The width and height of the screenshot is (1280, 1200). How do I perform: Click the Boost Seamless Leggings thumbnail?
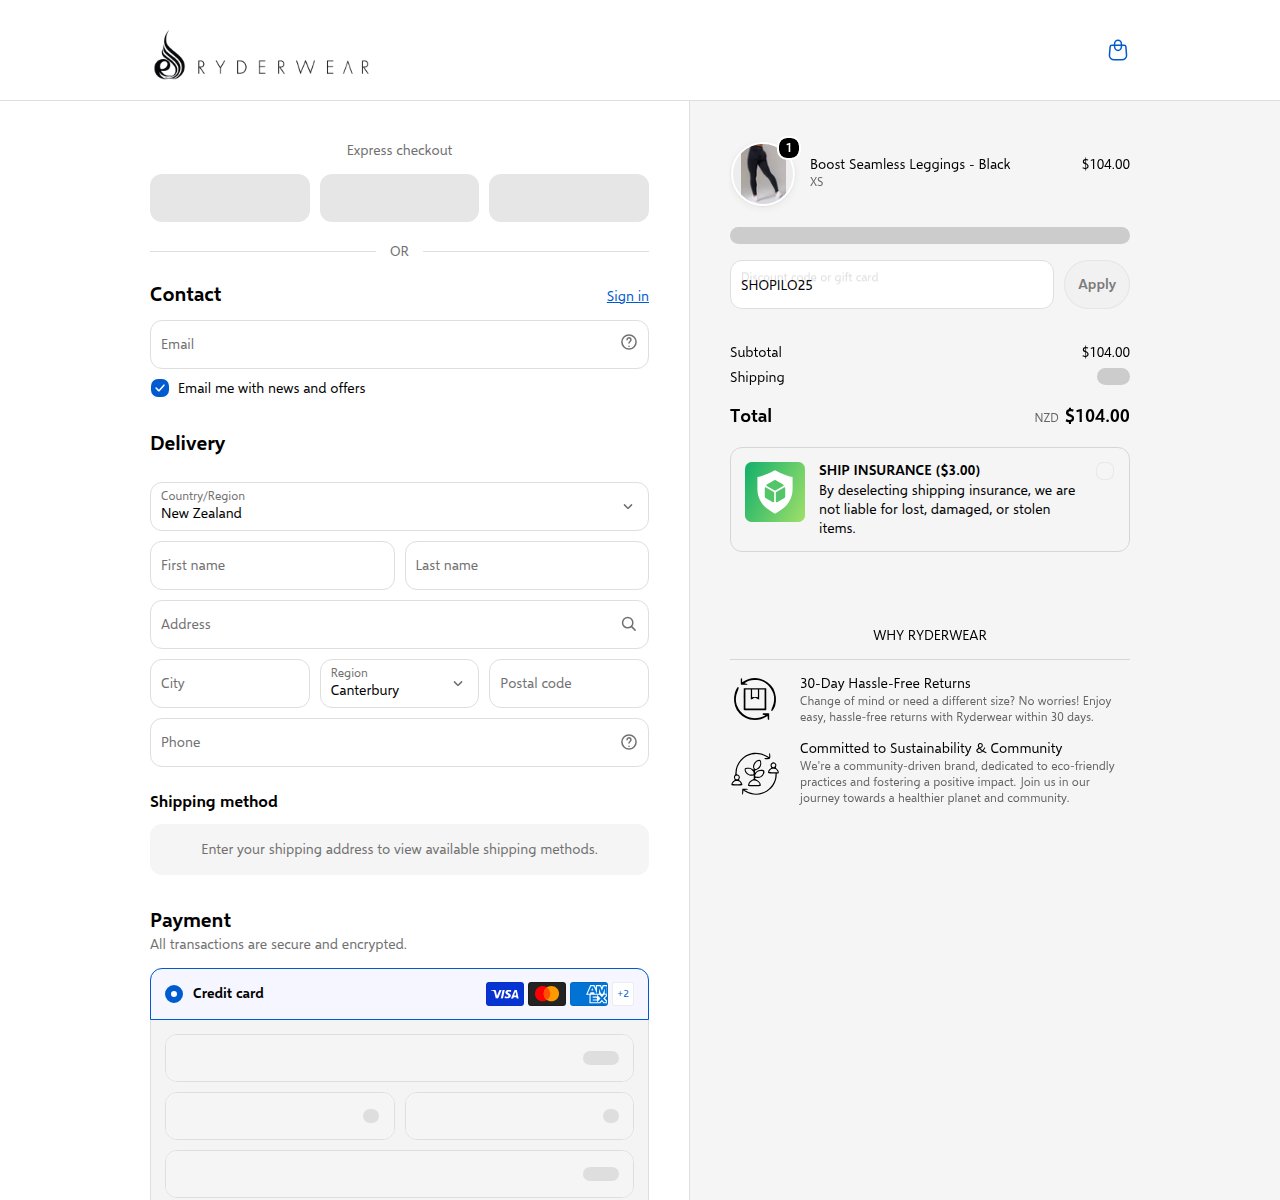763,173
